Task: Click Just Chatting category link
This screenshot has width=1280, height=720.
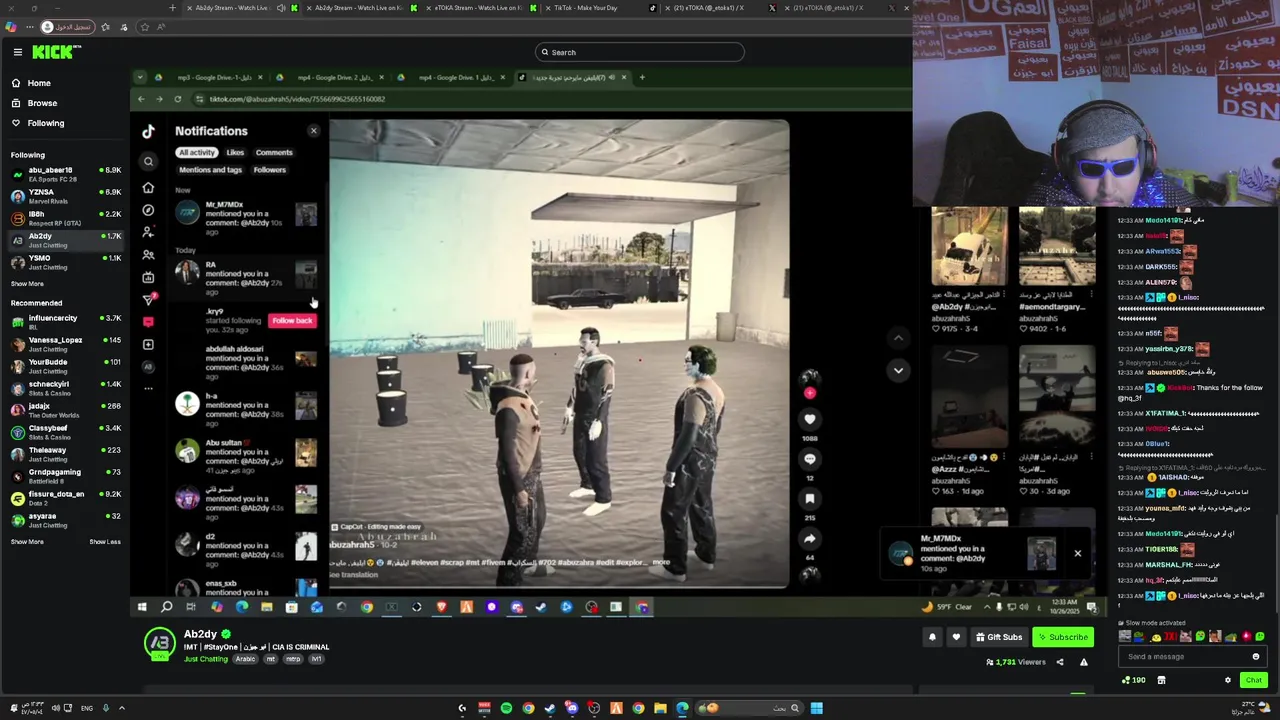Action: (206, 659)
